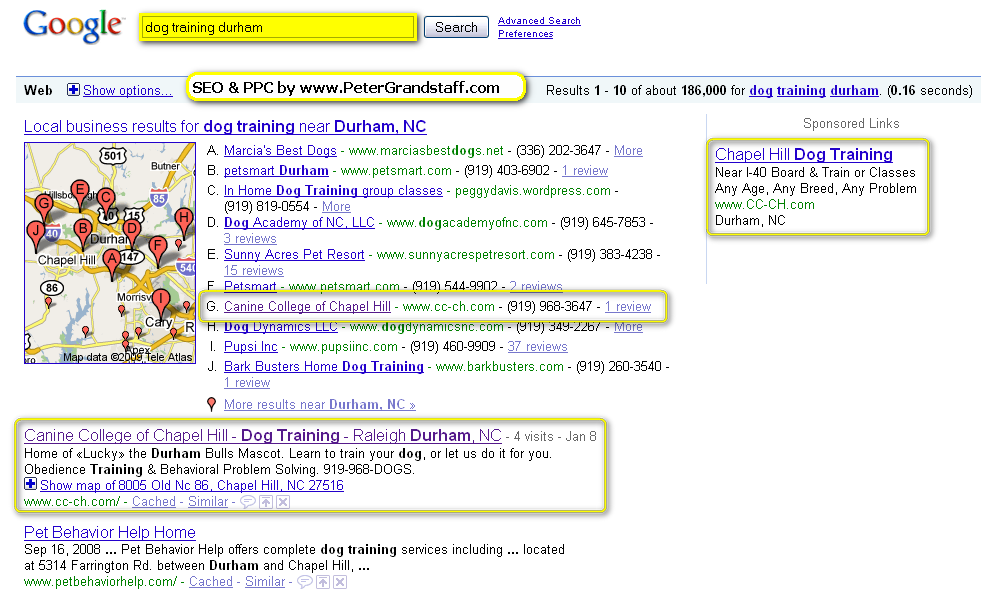Open Dog Academy of NC, LLC listing
Image resolution: width=997 pixels, height=598 pixels.
point(299,223)
